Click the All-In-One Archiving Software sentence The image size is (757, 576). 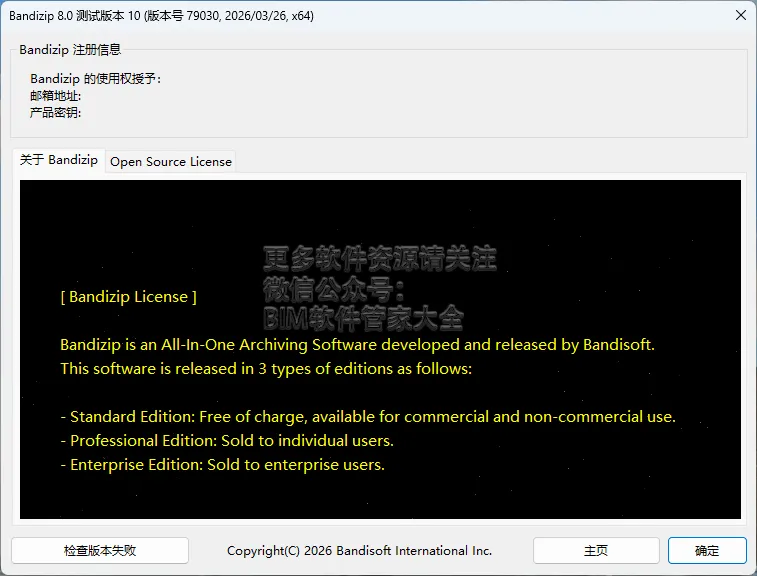(357, 345)
